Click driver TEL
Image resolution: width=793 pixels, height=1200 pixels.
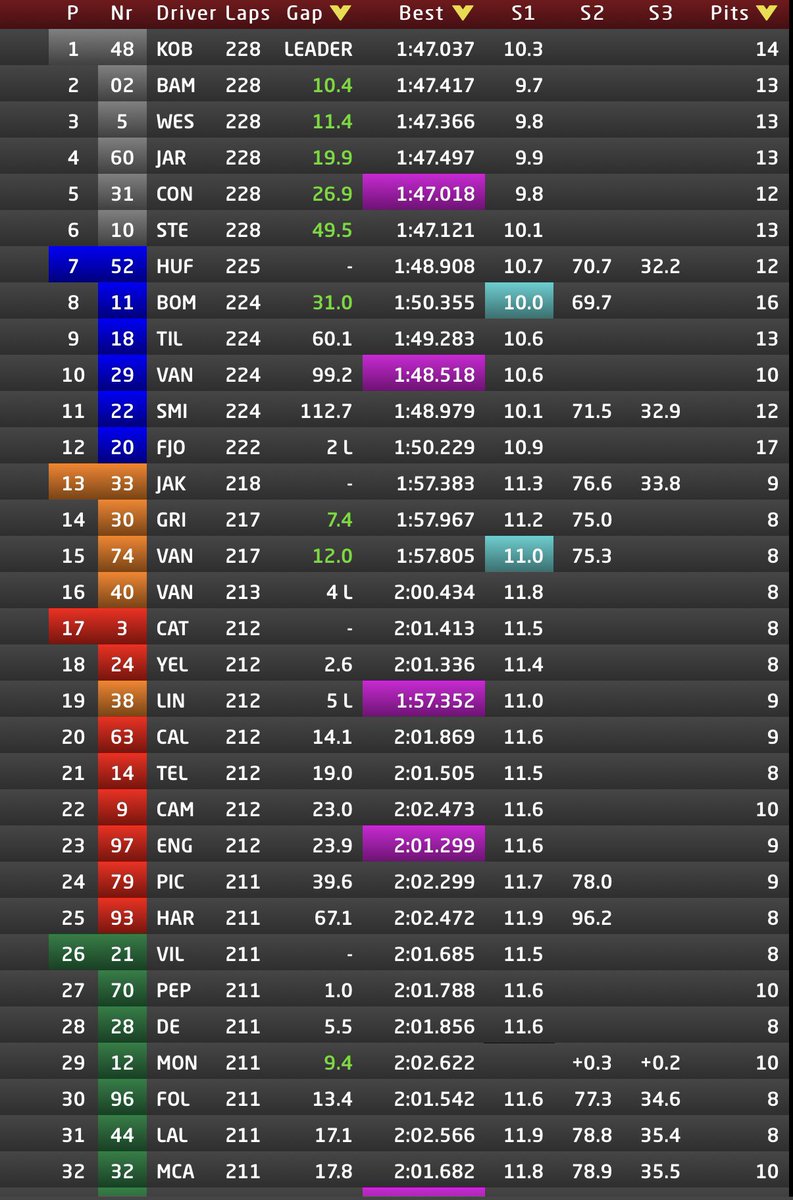coord(172,772)
